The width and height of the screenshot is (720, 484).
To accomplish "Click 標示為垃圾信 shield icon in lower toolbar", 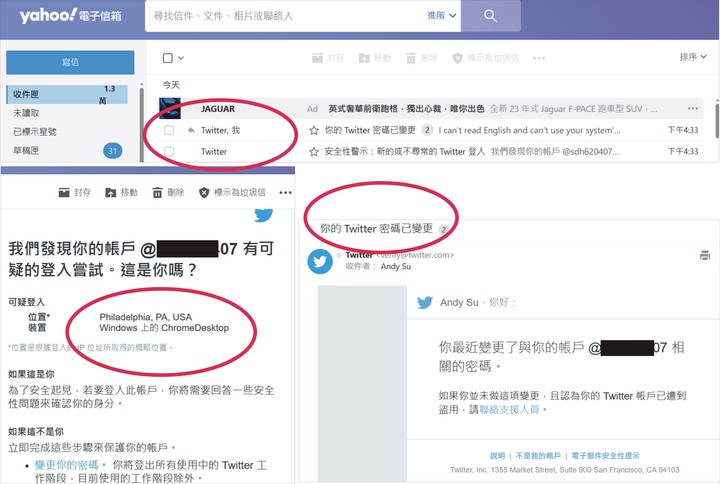I will click(x=204, y=192).
